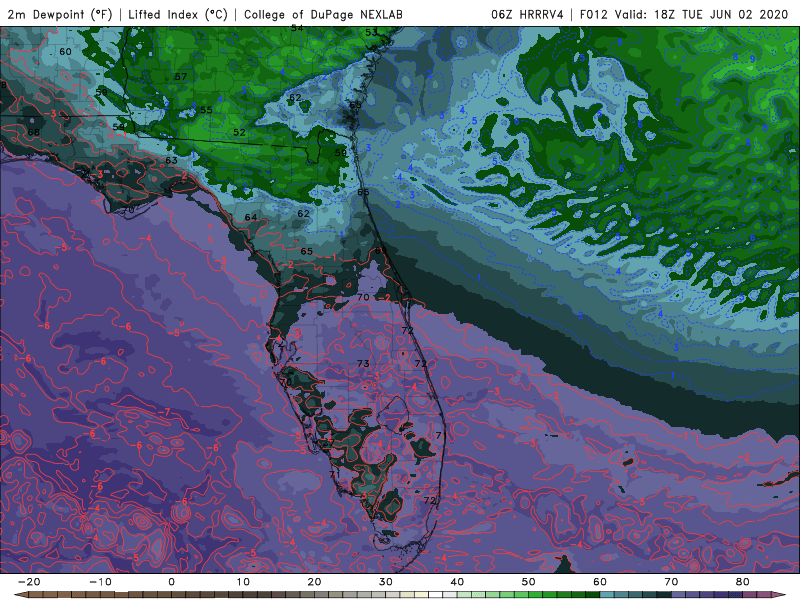Viewport: 800px width, 600px height.
Task: Click the left arrow end of the colorbar
Action: [20, 595]
